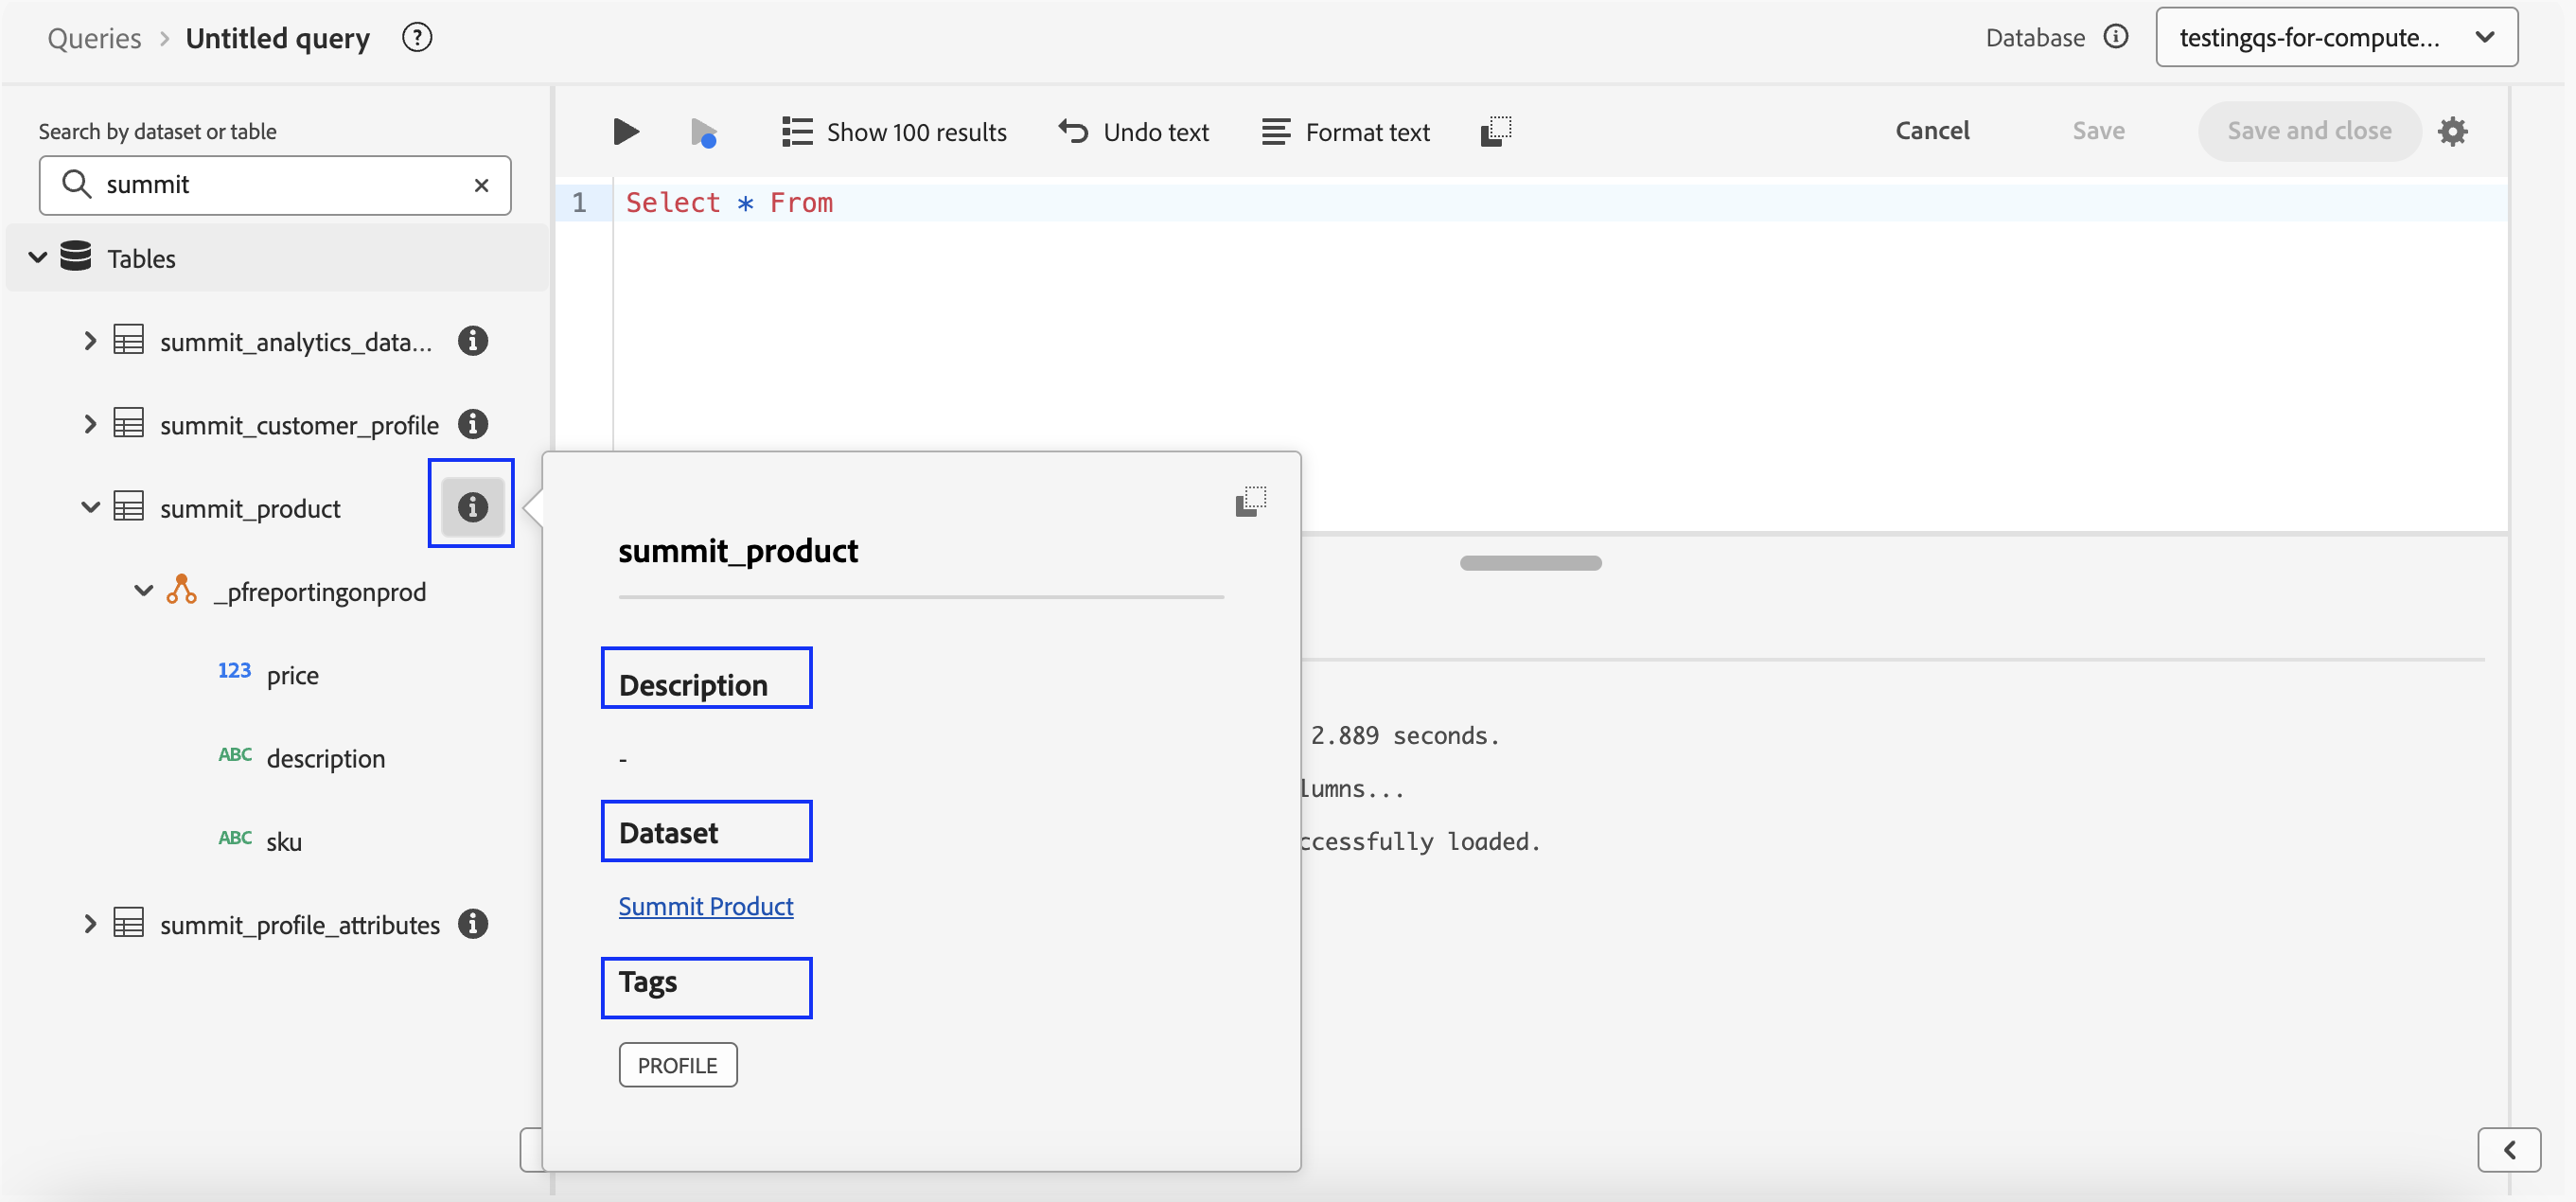Click the horizontal scrollbar above the results
This screenshot has width=2576, height=1202.
tap(1529, 562)
